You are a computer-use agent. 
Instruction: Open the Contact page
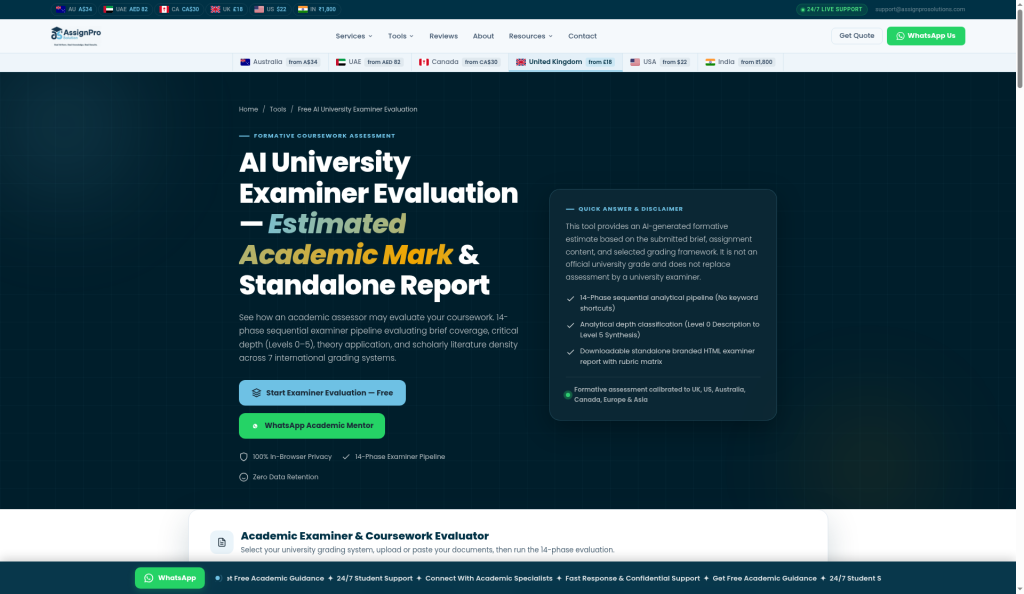(x=583, y=36)
